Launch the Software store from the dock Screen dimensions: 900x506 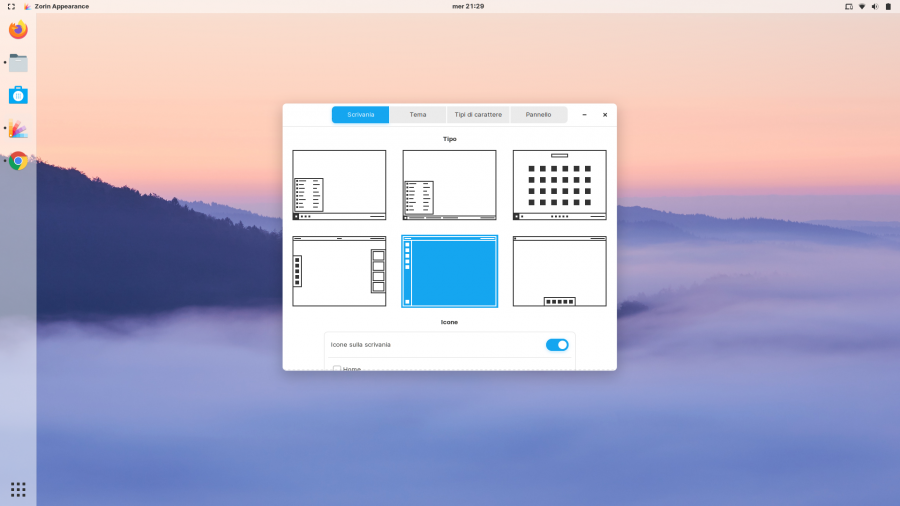(18, 95)
